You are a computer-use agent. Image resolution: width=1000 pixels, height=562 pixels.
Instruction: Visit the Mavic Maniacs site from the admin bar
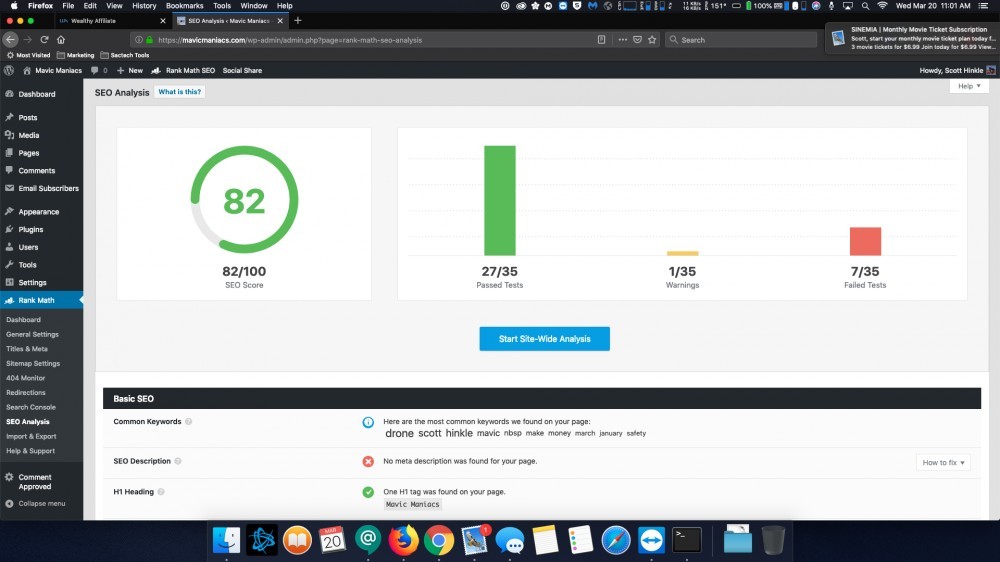pyautogui.click(x=53, y=70)
